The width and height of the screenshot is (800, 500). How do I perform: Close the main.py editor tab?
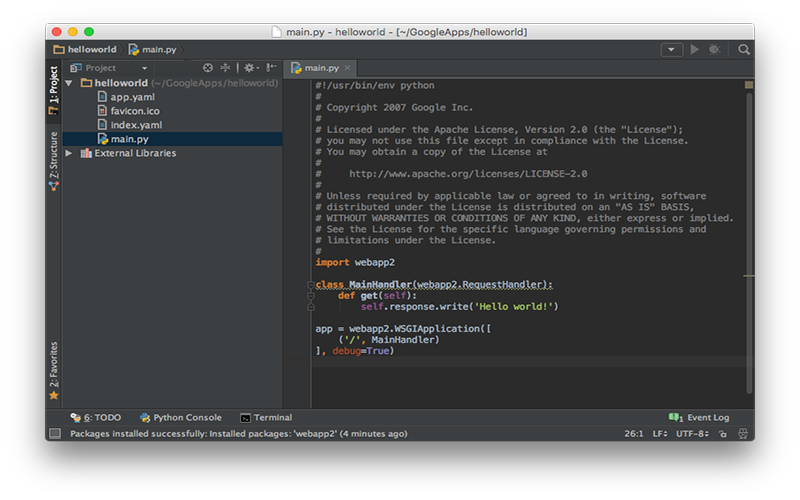[x=347, y=68]
